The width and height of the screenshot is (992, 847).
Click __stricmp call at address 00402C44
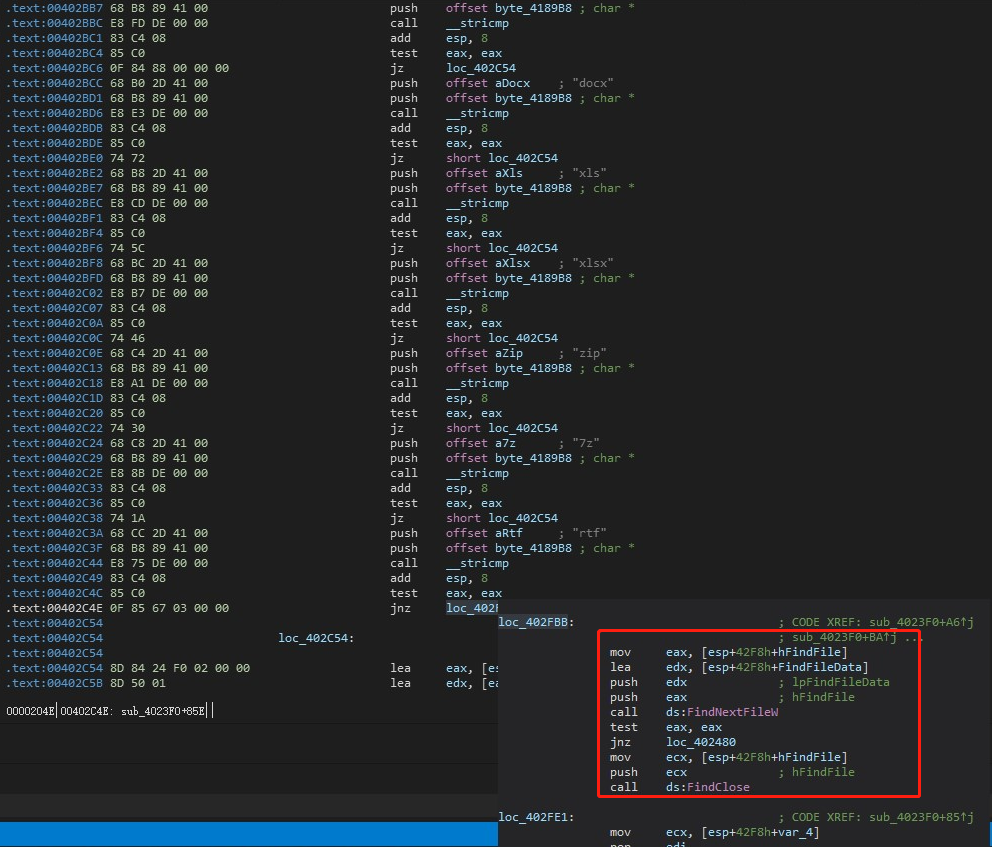click(477, 562)
